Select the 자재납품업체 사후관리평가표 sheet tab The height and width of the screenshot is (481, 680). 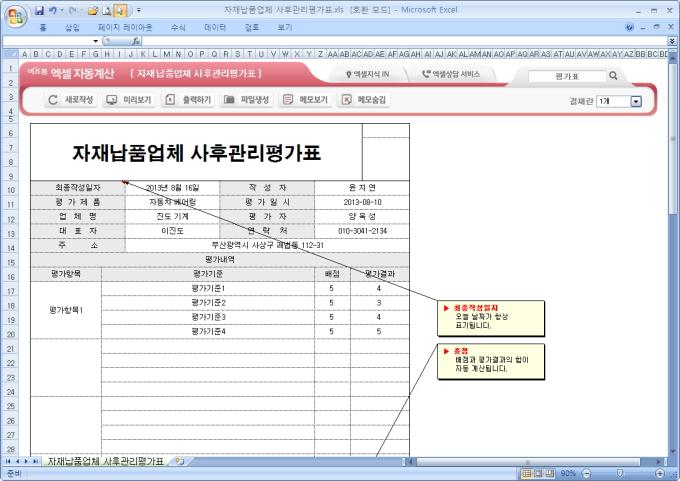[105, 461]
